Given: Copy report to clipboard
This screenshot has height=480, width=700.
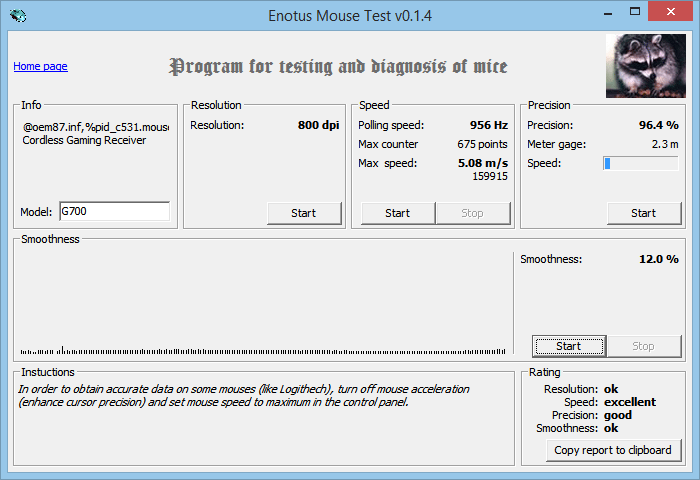Looking at the screenshot, I should click(x=613, y=450).
